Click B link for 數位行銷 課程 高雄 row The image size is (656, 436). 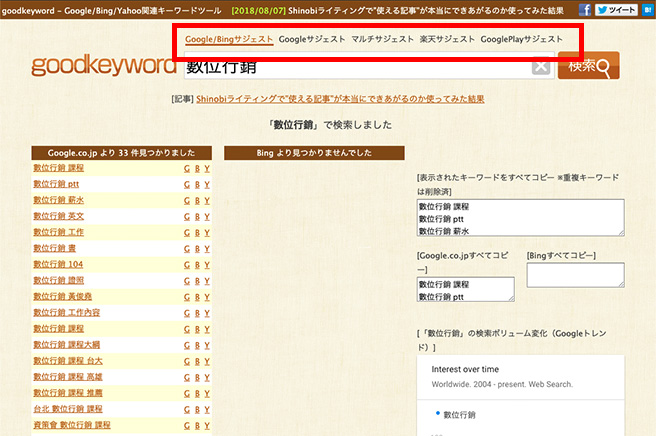(x=197, y=377)
